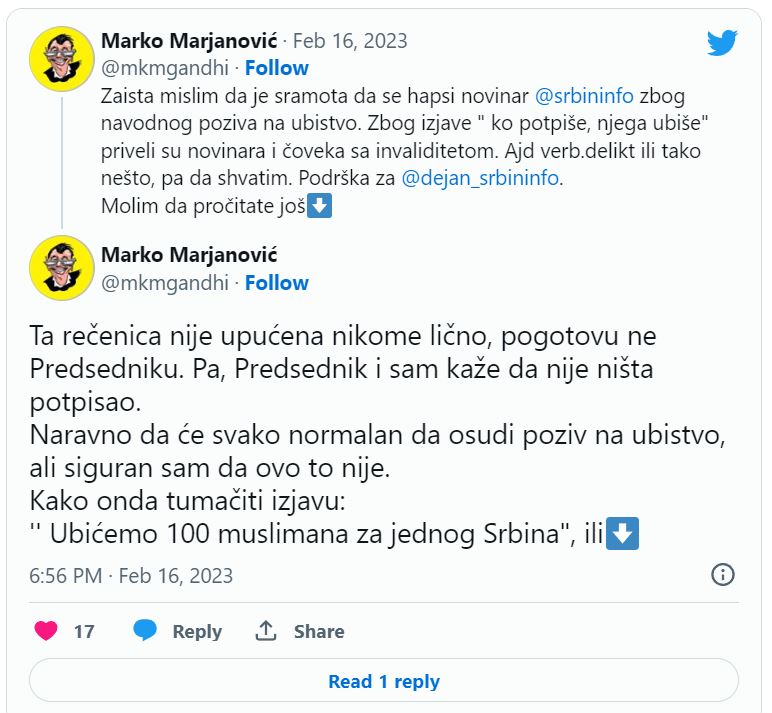Click the Marko Marjanović name in top tweet

189,41
